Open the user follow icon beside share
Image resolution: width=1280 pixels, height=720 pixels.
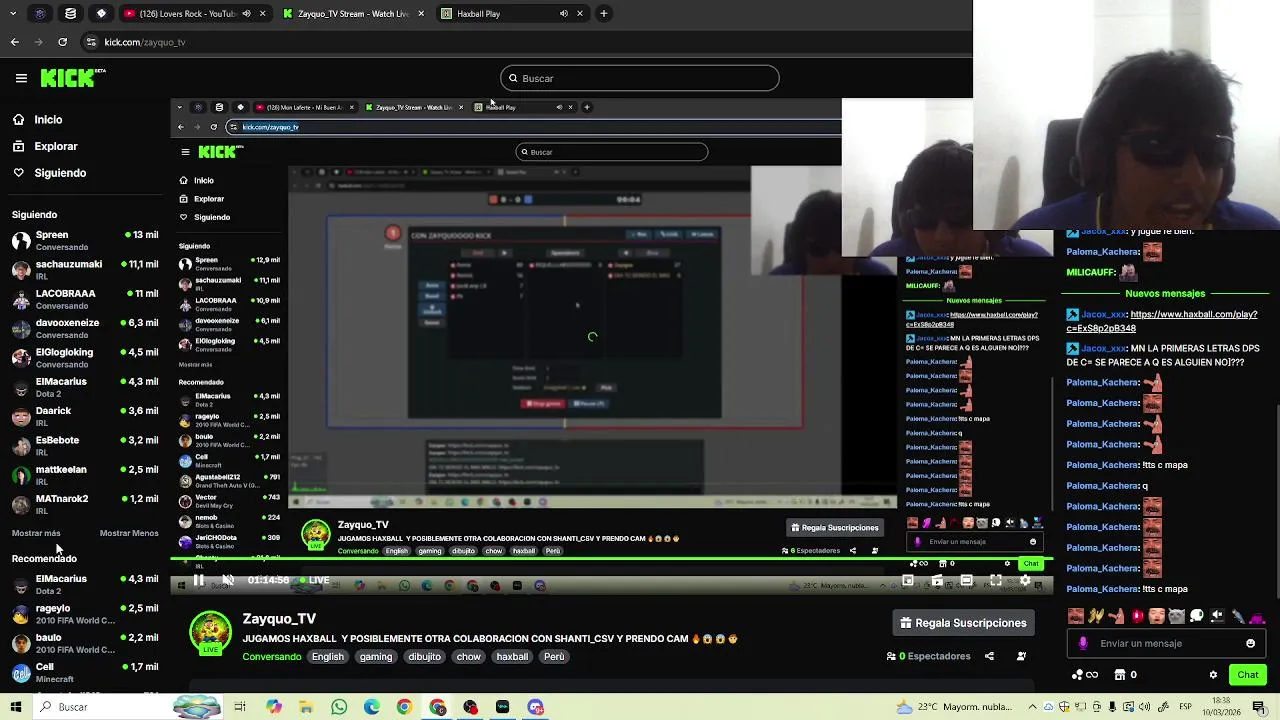[1021, 656]
